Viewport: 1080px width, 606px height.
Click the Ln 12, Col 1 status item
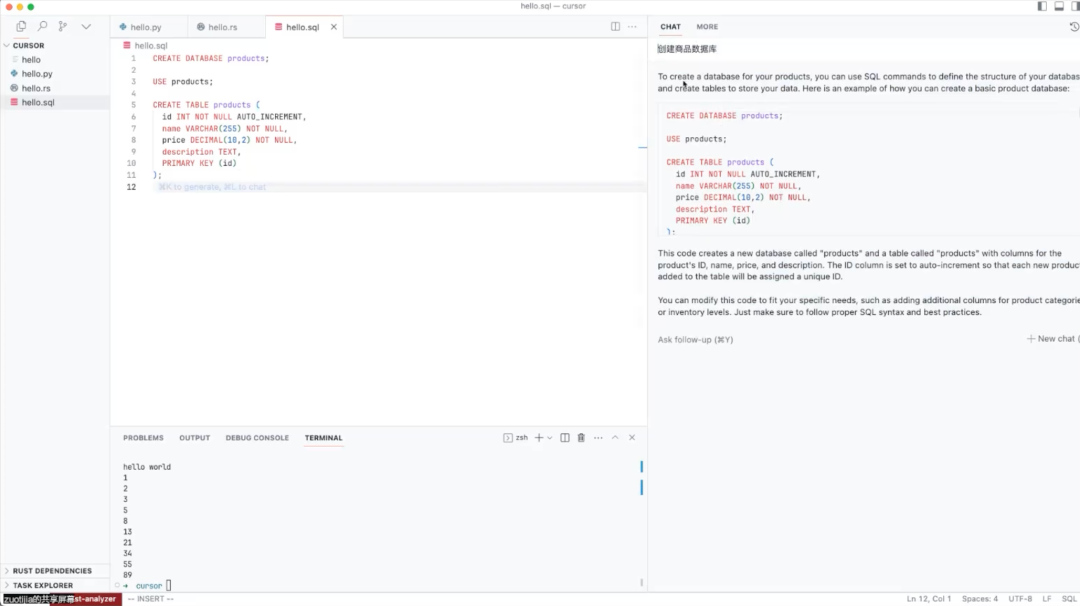click(x=928, y=599)
